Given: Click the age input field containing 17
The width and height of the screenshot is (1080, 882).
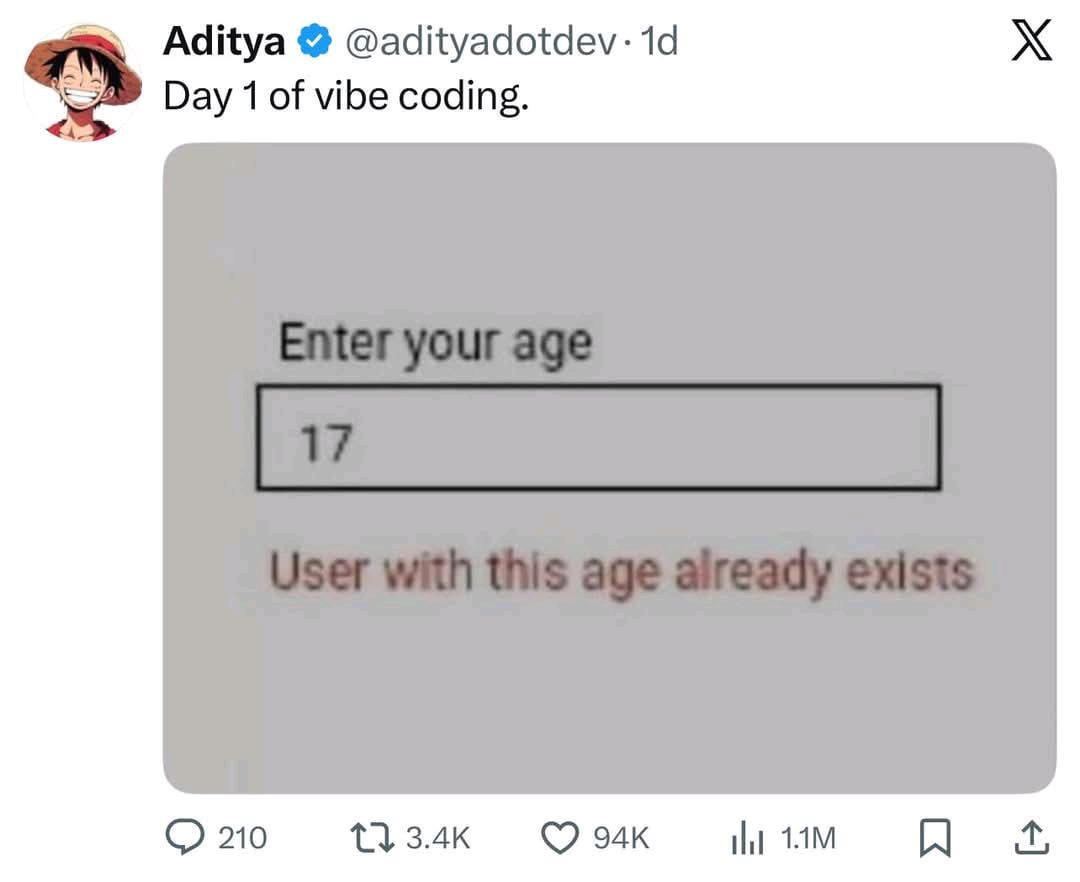Looking at the screenshot, I should click(x=597, y=438).
